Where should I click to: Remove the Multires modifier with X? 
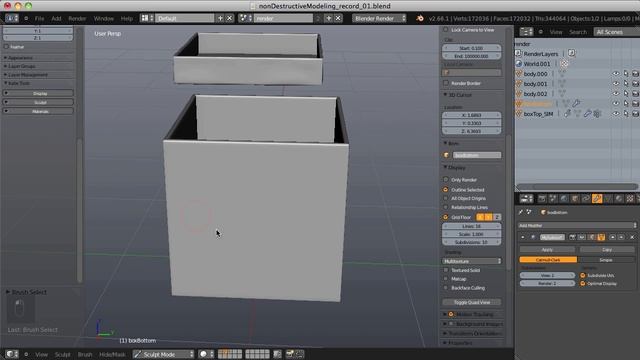632,237
